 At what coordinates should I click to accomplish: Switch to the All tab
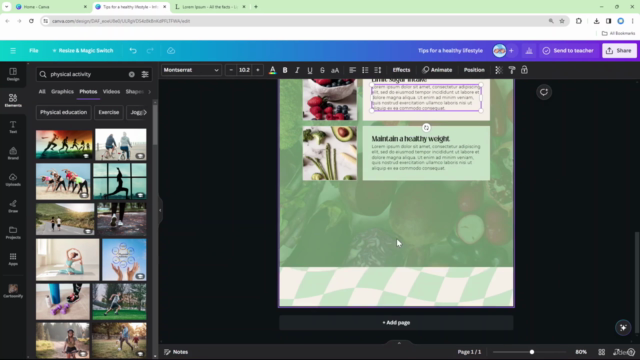(x=42, y=92)
